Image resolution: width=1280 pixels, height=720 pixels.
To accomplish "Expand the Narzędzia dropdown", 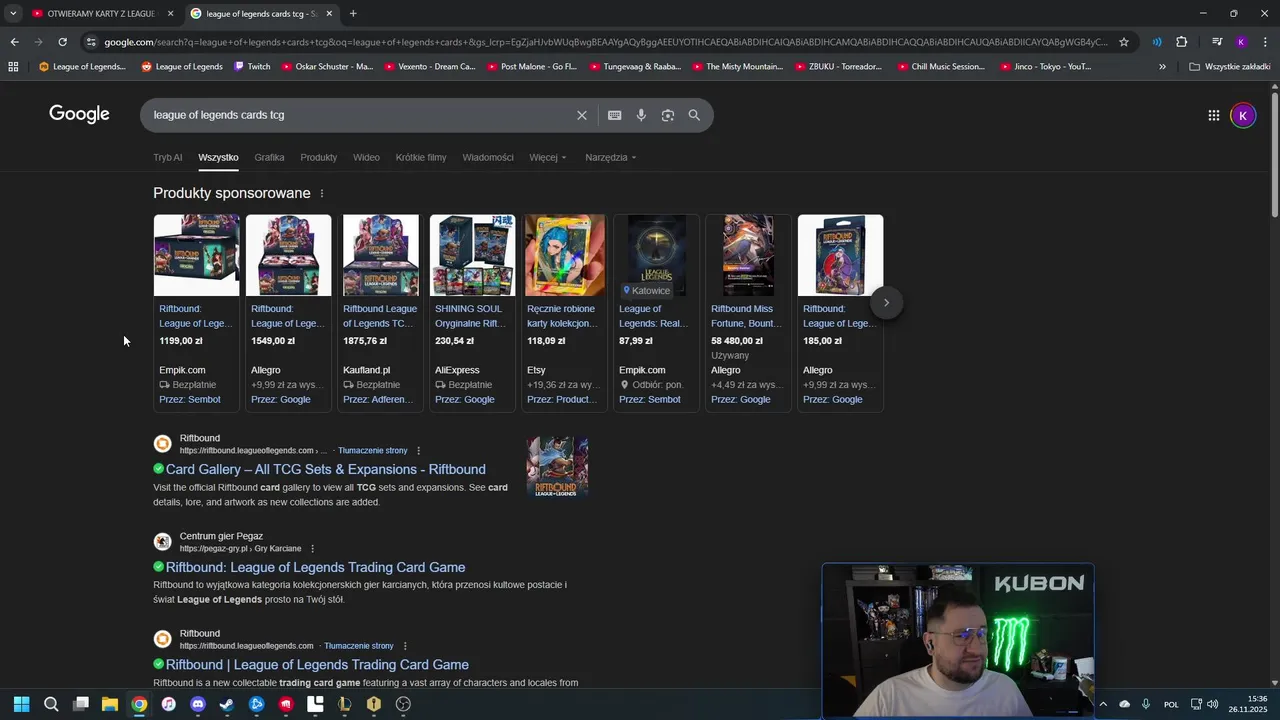I will click(x=611, y=158).
